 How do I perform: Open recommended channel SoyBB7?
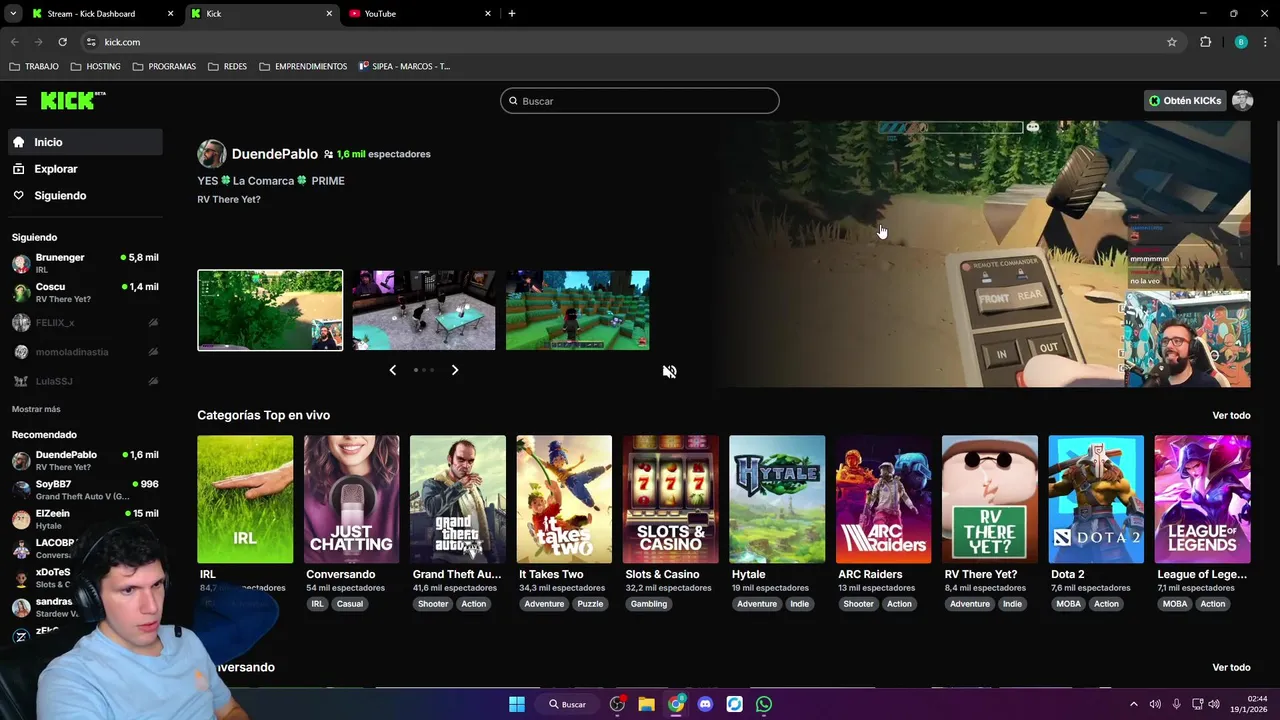pos(85,489)
